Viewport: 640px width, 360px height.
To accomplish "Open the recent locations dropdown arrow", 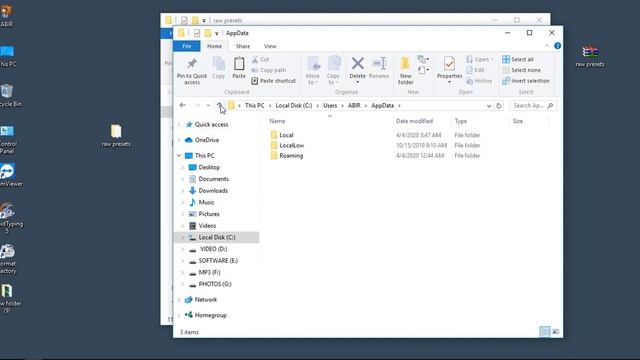I will [208, 105].
